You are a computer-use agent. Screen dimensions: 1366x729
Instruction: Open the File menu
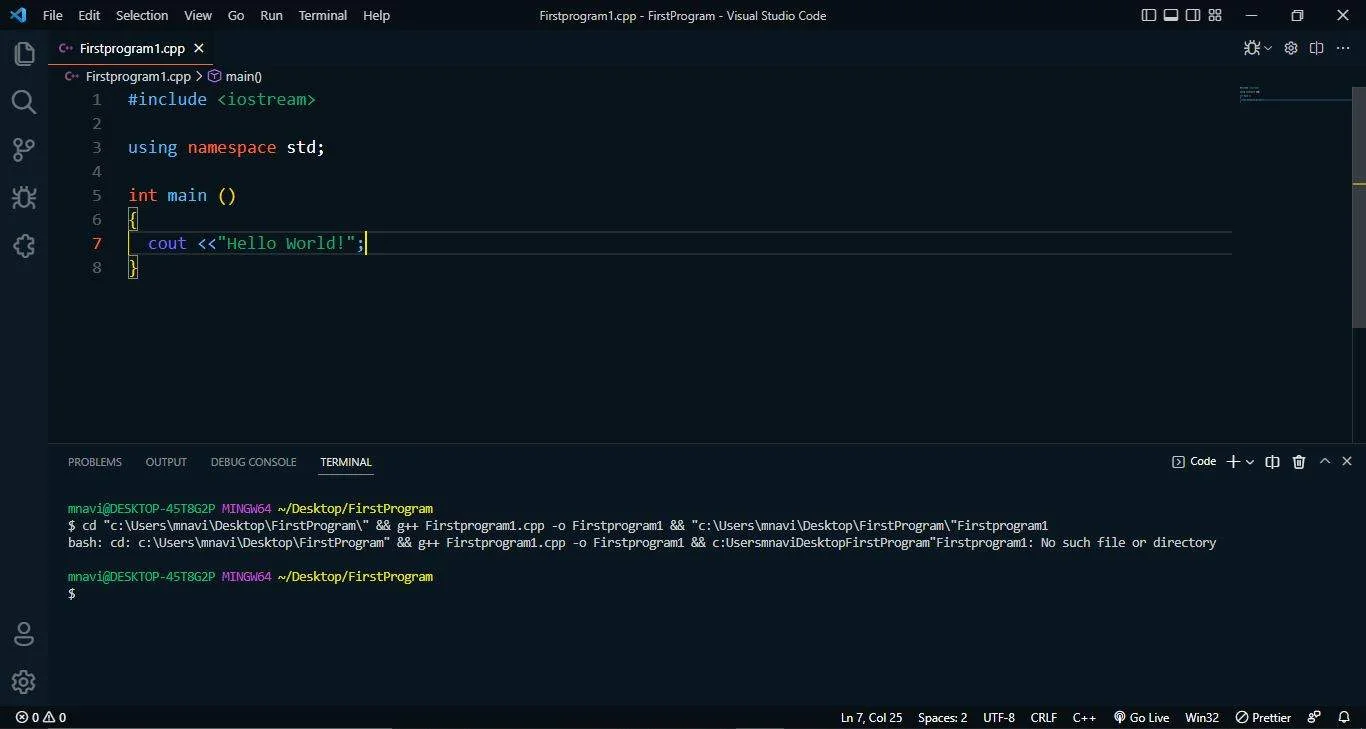tap(53, 15)
